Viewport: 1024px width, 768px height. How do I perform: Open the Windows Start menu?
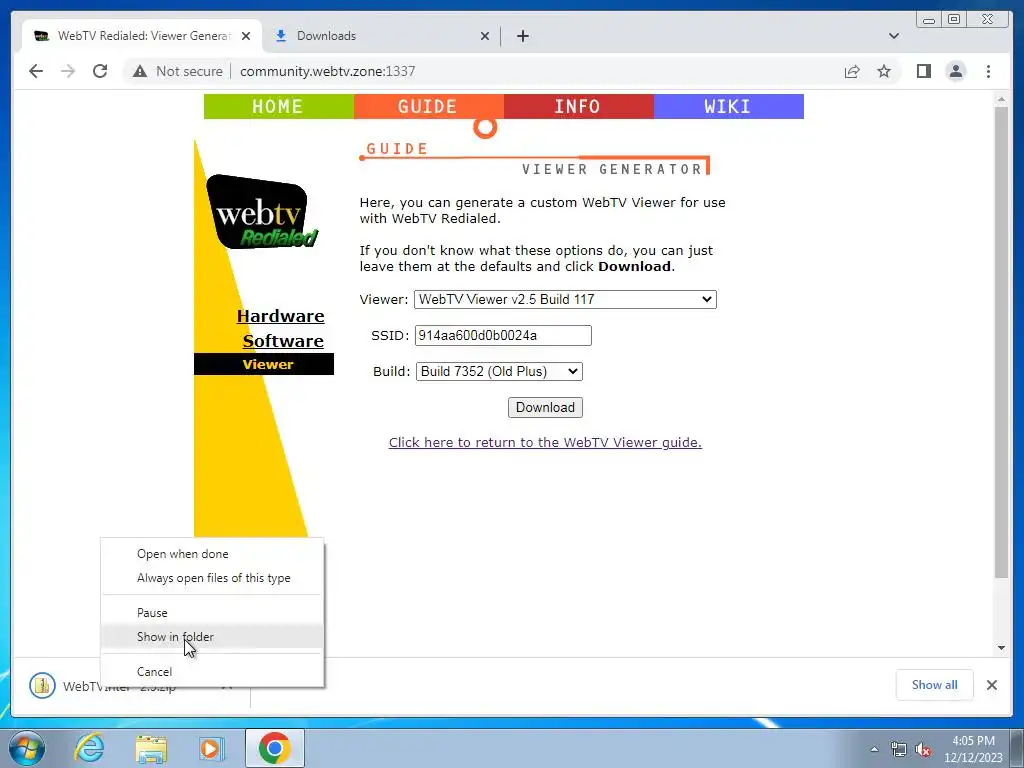tap(27, 748)
